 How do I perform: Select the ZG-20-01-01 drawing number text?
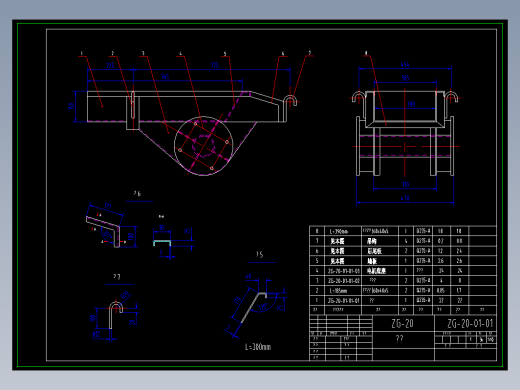coord(470,323)
